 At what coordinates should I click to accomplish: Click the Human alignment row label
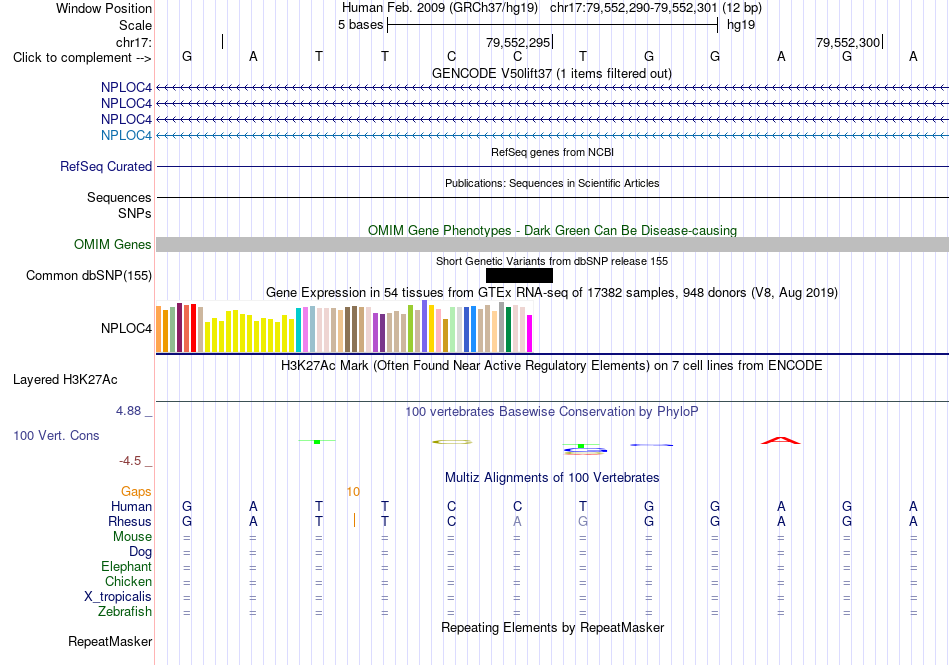(x=131, y=506)
